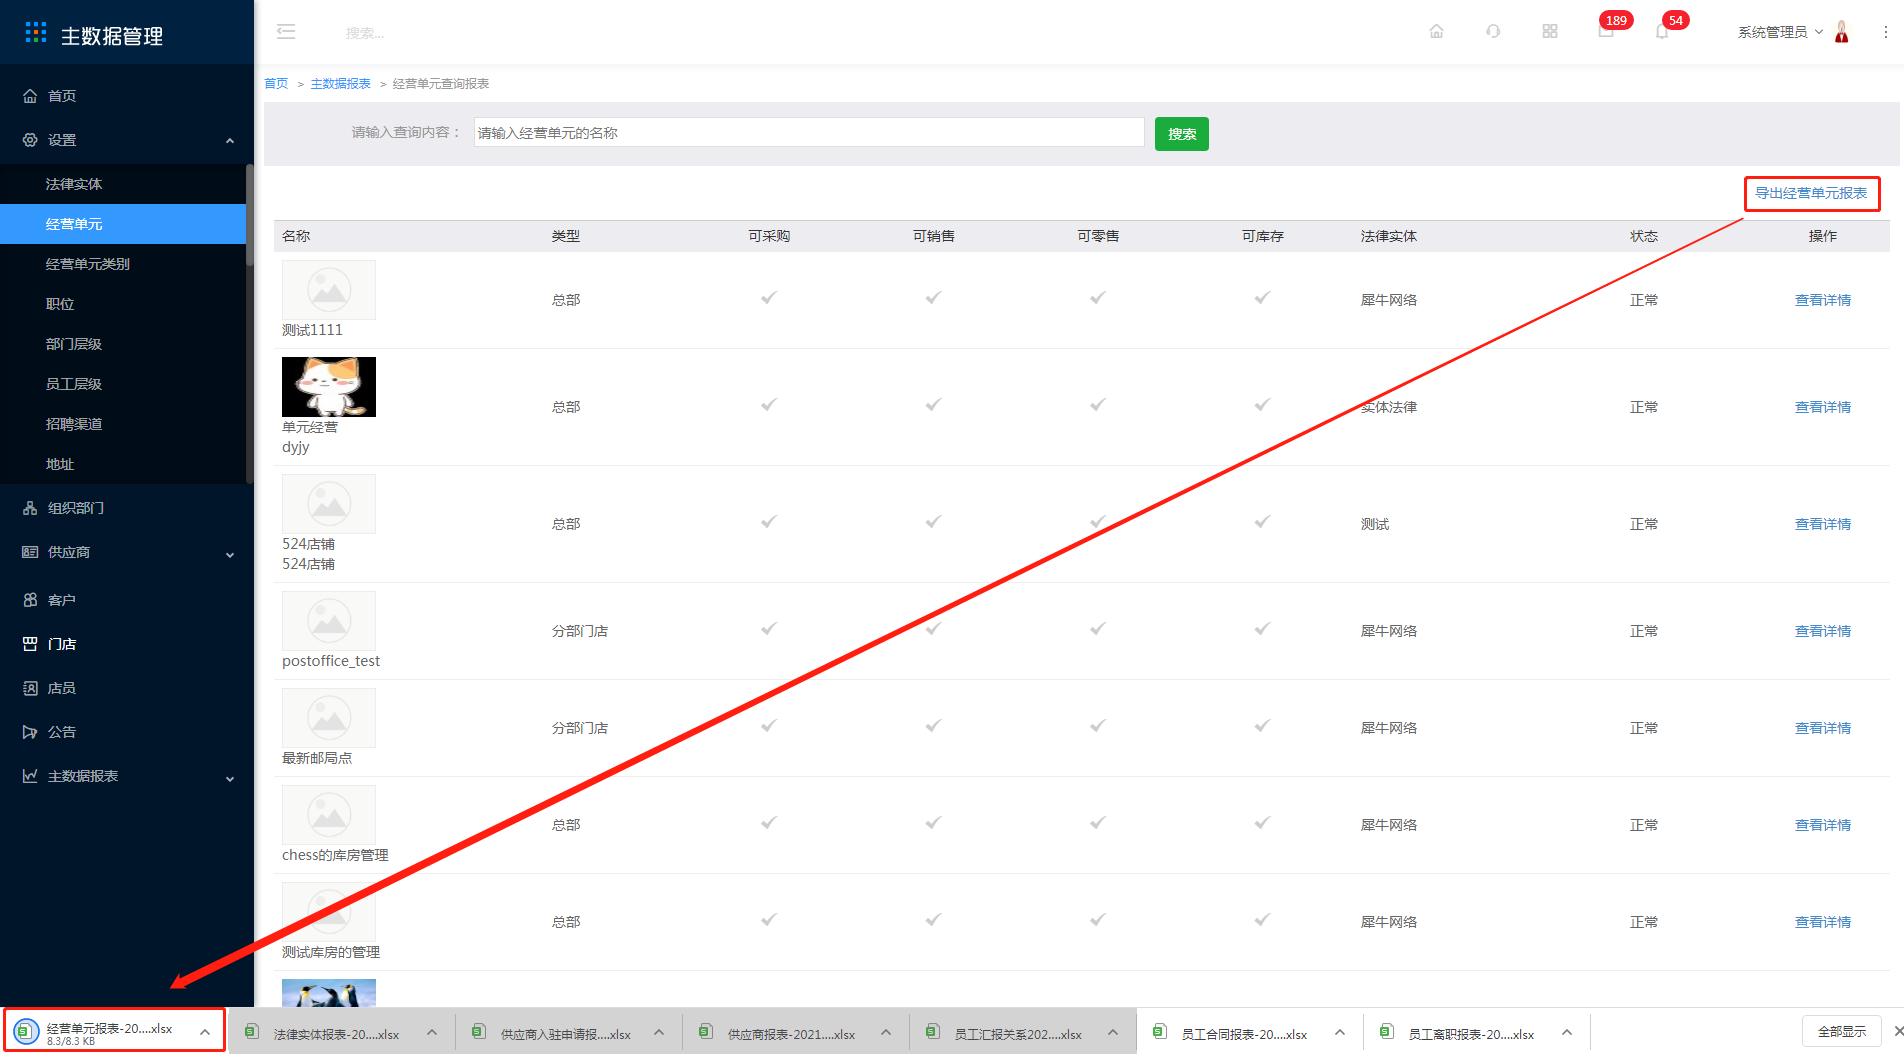Open options arrow for 员工汇报关系 download

[x=1113, y=1032]
